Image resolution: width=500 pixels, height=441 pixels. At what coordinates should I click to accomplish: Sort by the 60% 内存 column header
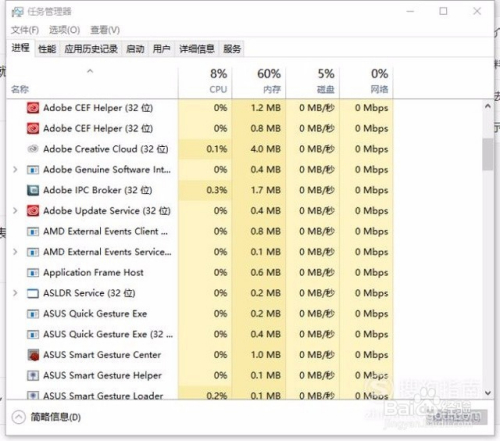pyautogui.click(x=259, y=83)
